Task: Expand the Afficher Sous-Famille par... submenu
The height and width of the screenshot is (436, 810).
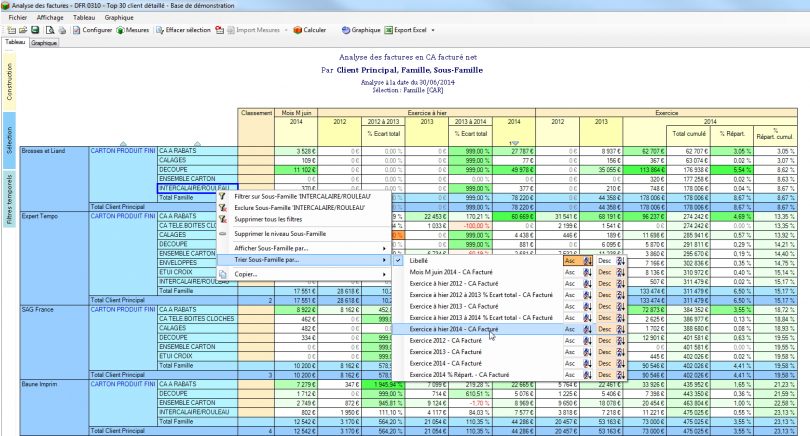Action: pyautogui.click(x=304, y=248)
